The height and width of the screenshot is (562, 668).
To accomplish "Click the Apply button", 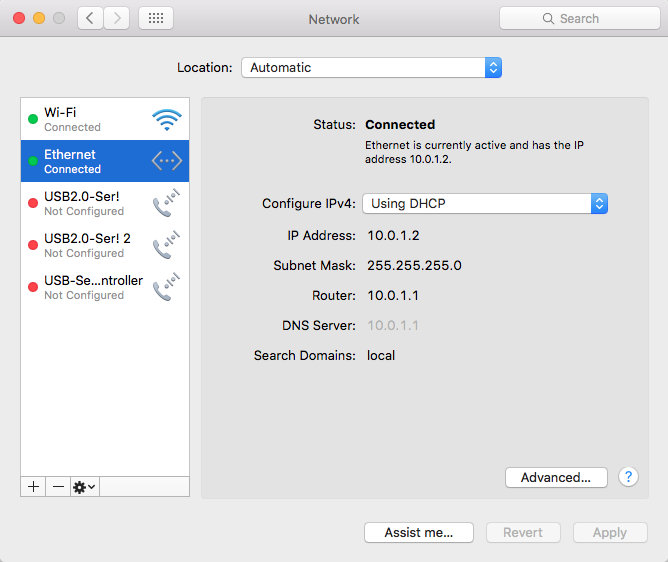I will point(610,533).
